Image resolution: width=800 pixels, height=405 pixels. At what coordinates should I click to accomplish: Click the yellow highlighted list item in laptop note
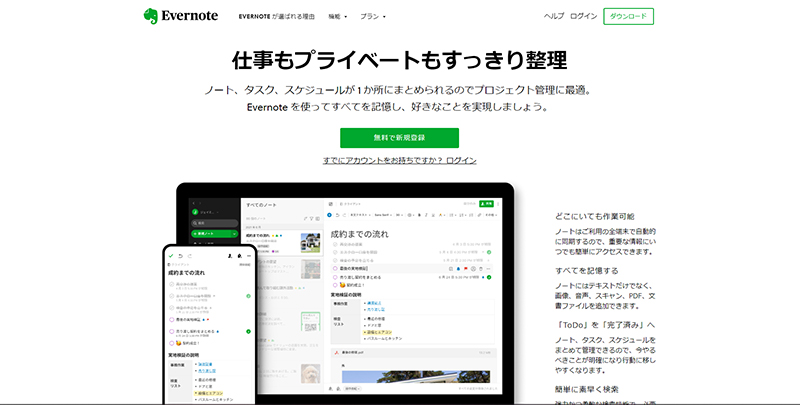pos(378,332)
